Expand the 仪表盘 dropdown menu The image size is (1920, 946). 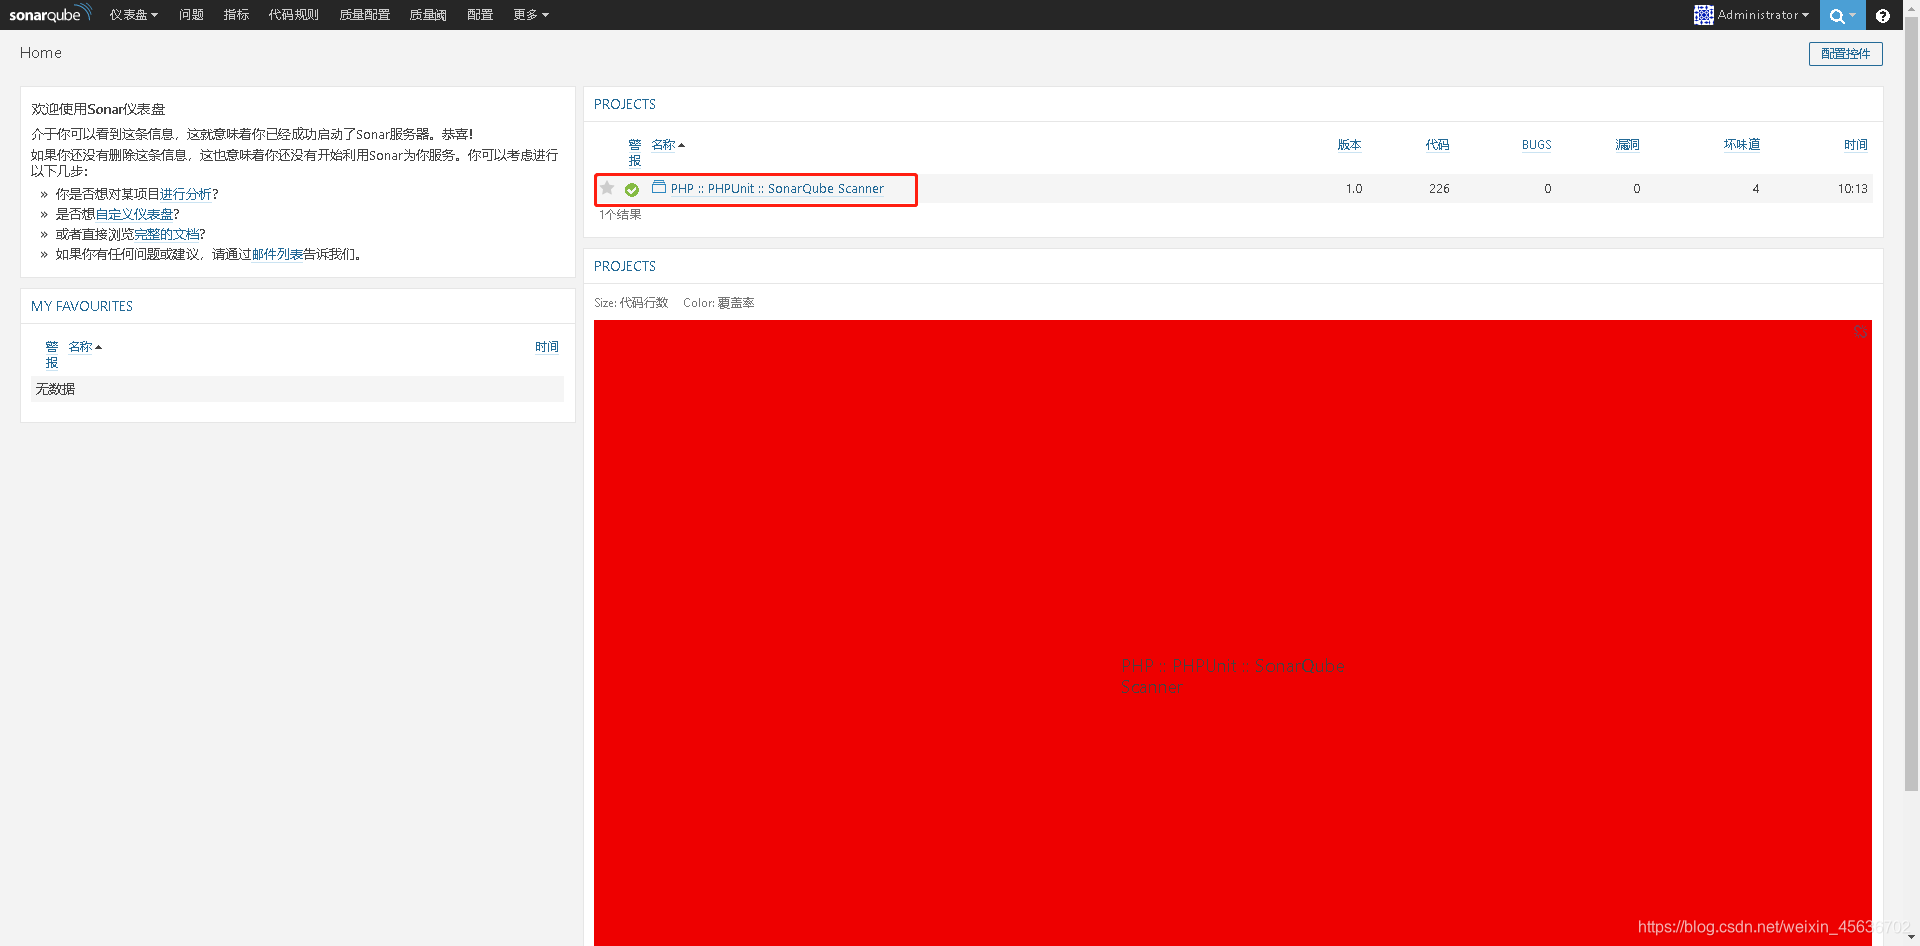point(133,14)
